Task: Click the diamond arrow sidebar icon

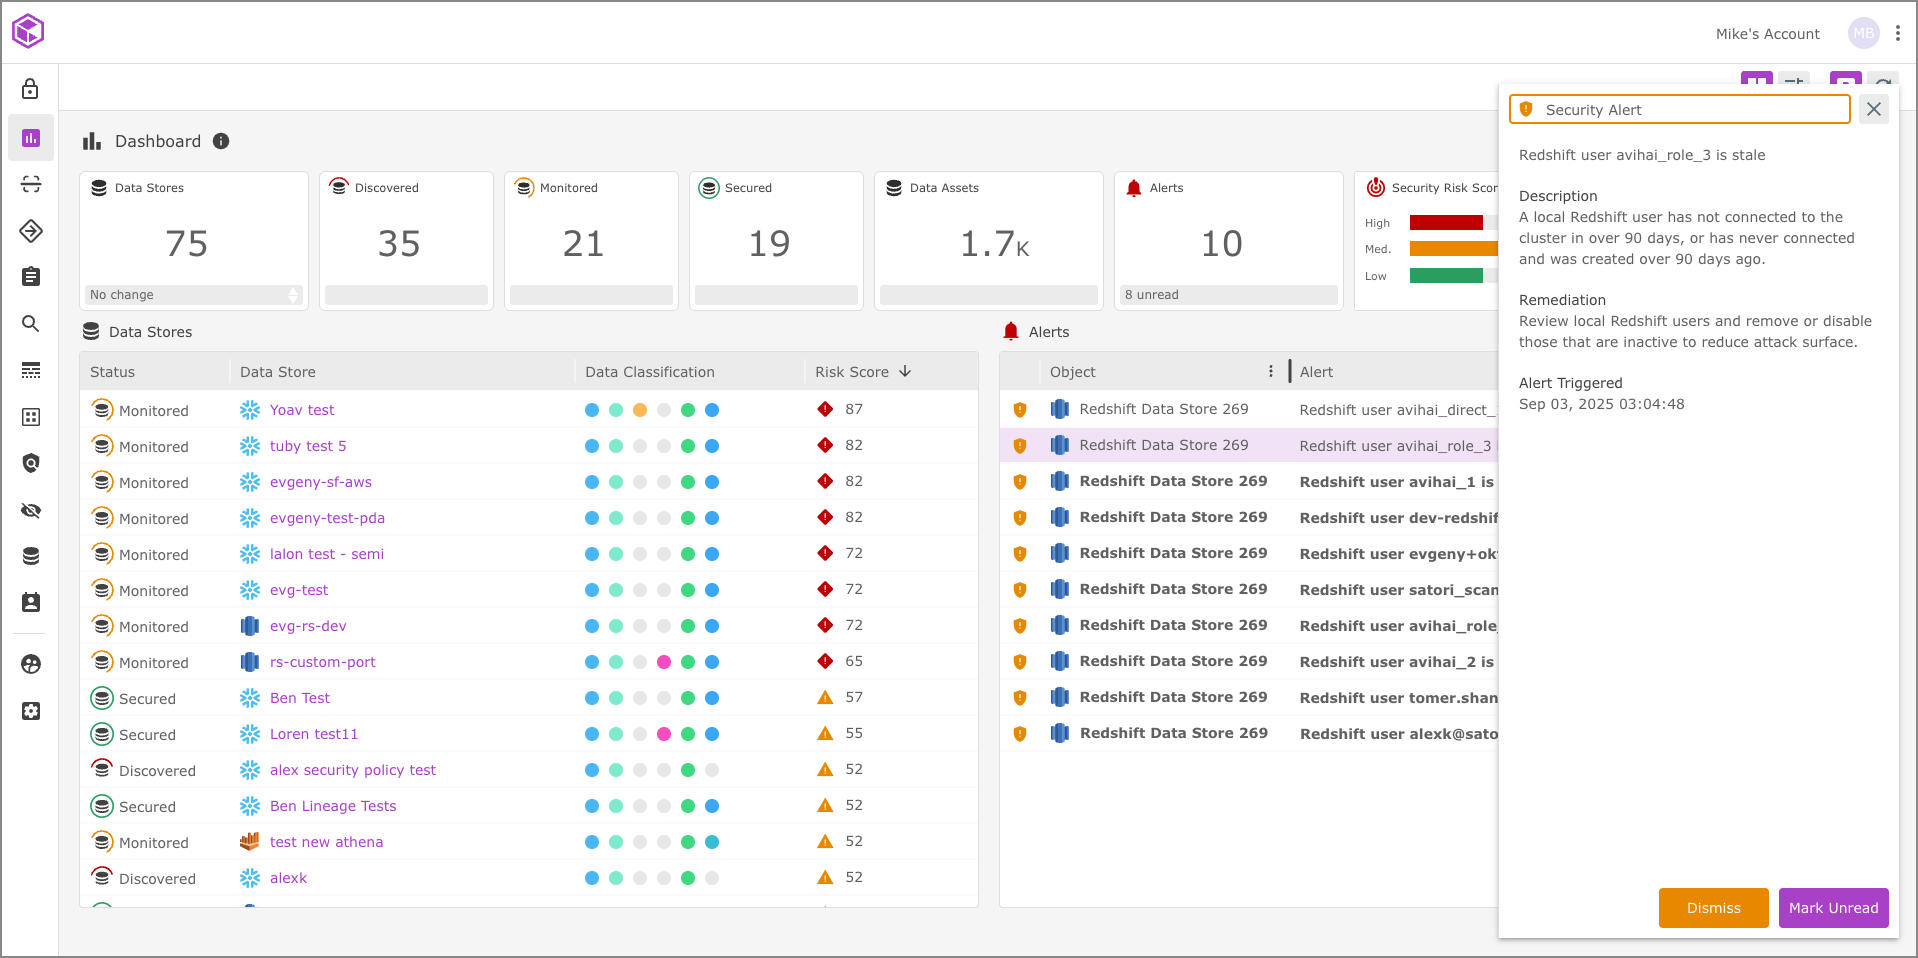Action: (x=30, y=231)
